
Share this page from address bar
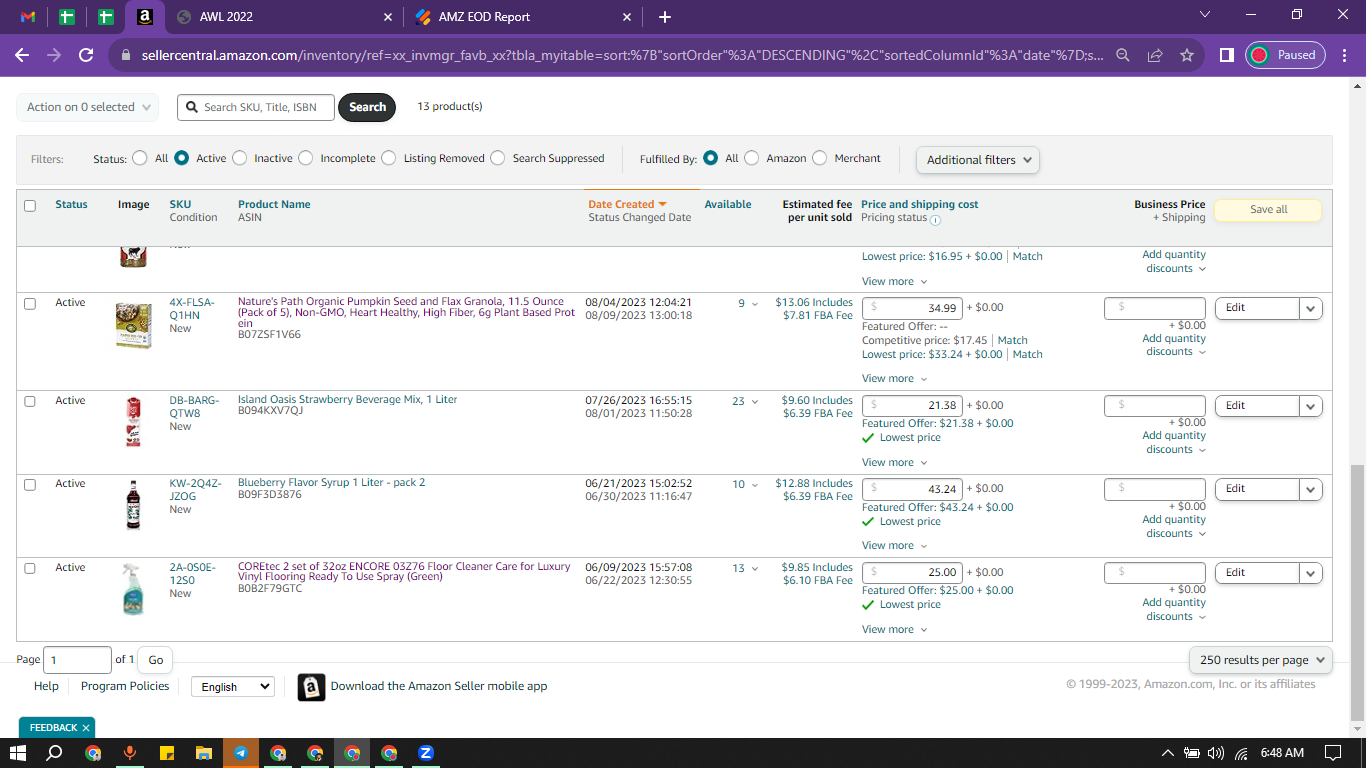(1155, 56)
